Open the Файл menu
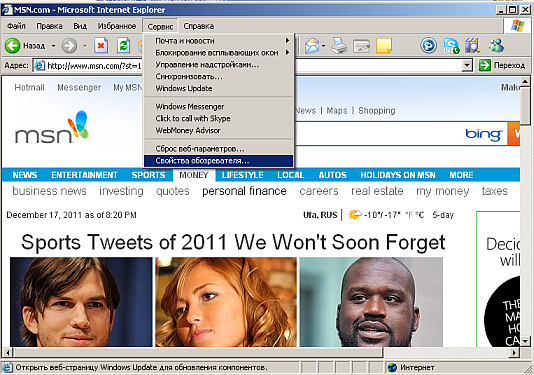 pyautogui.click(x=16, y=26)
